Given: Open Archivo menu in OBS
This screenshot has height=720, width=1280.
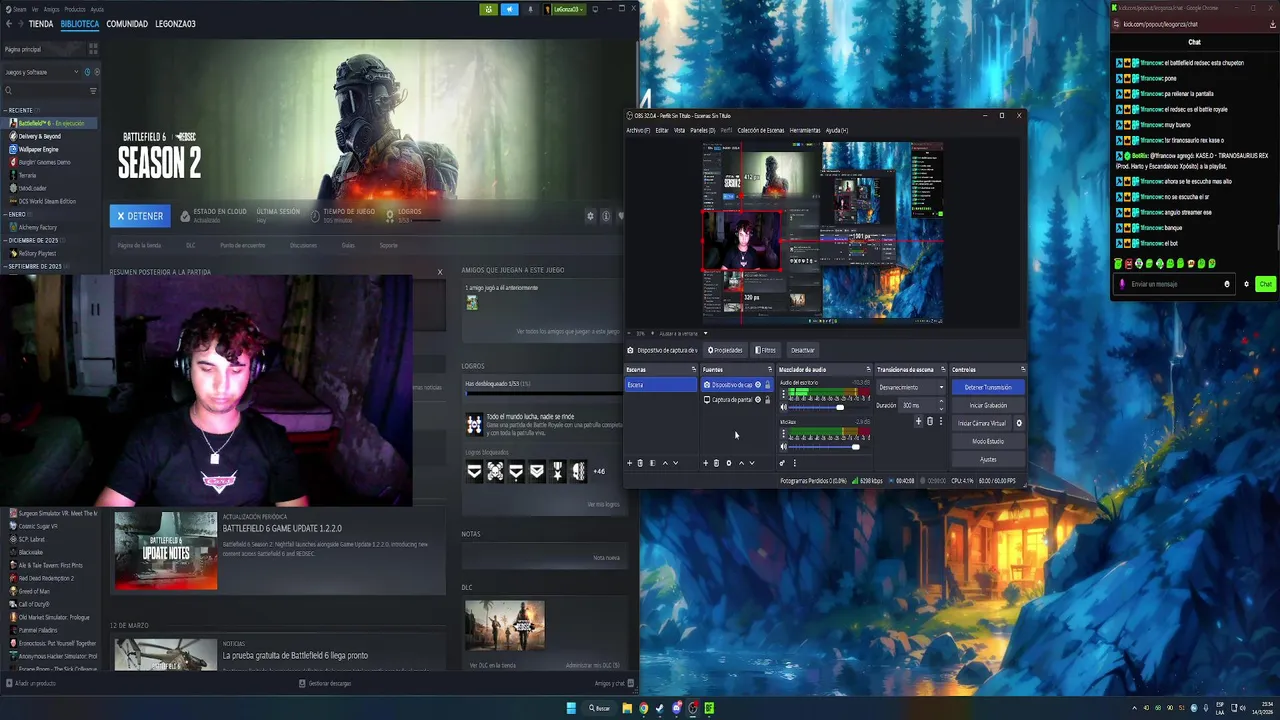Looking at the screenshot, I should point(638,130).
